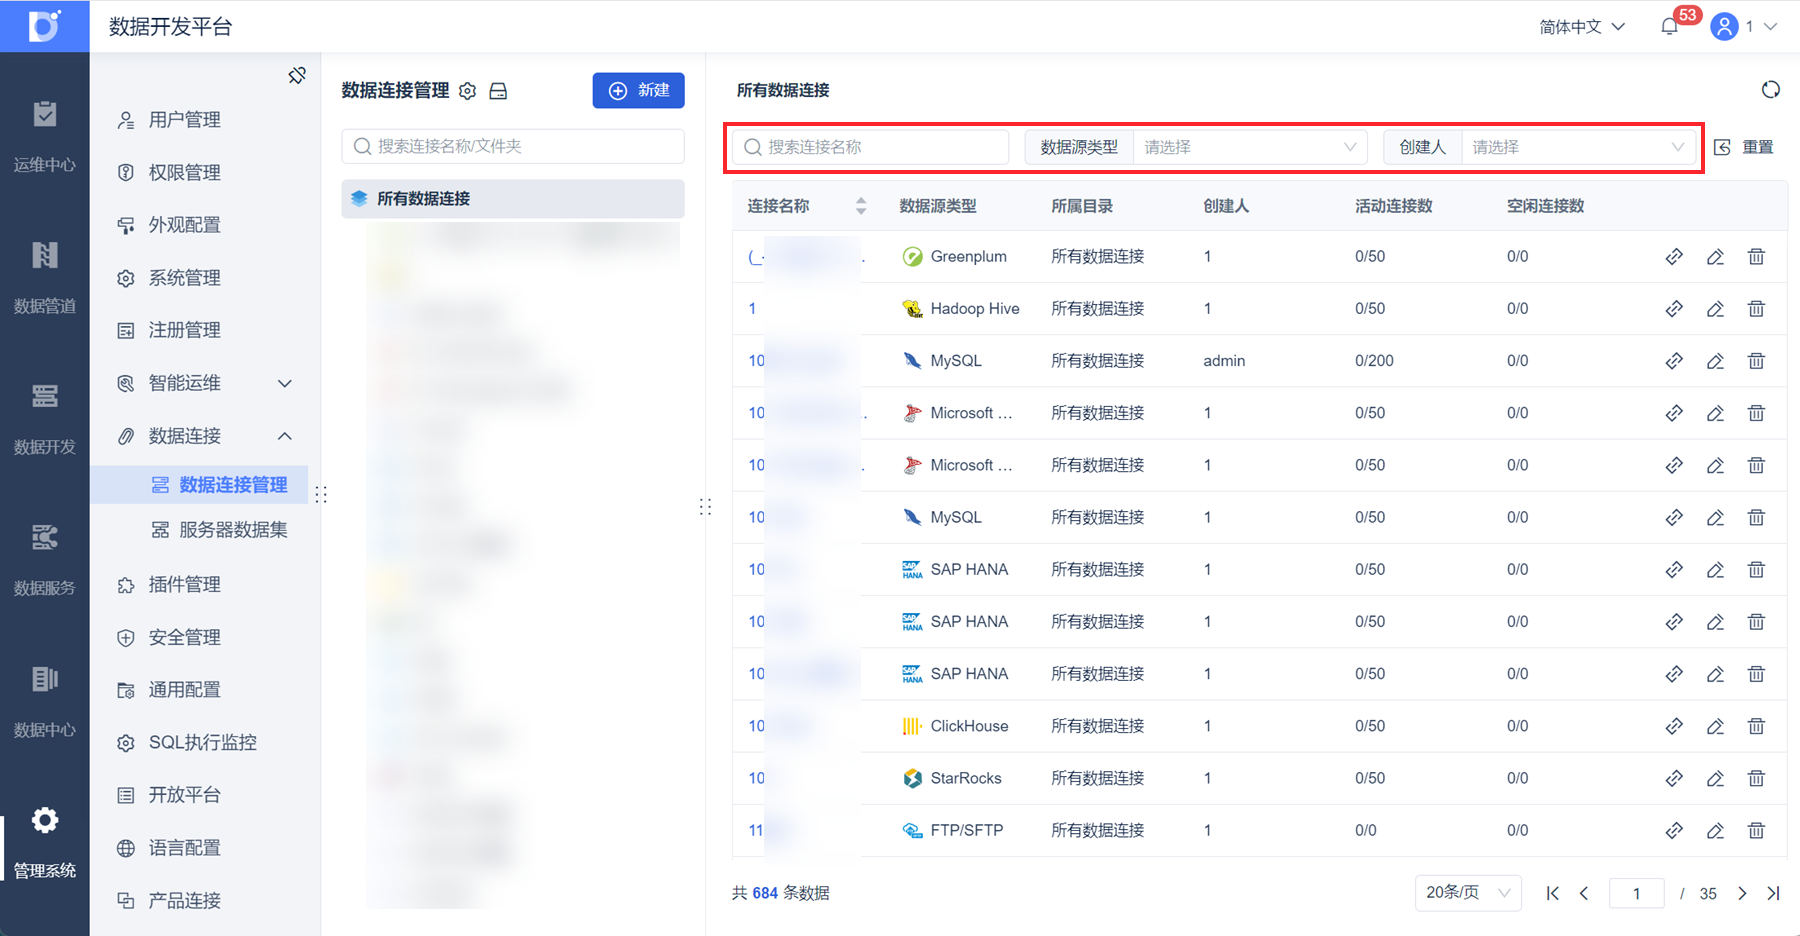Viewport: 1800px width, 936px height.
Task: Go to the first page of results
Action: click(1552, 893)
